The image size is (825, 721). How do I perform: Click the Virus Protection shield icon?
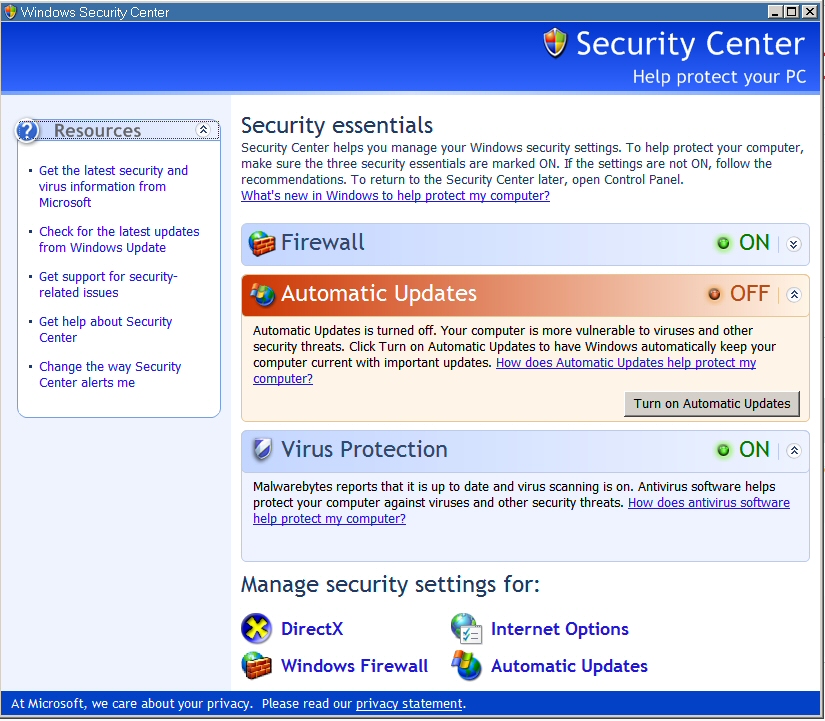tap(262, 449)
